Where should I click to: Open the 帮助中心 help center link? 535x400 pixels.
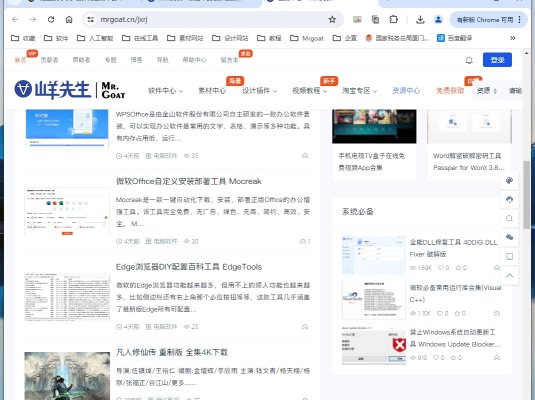tap(194, 60)
